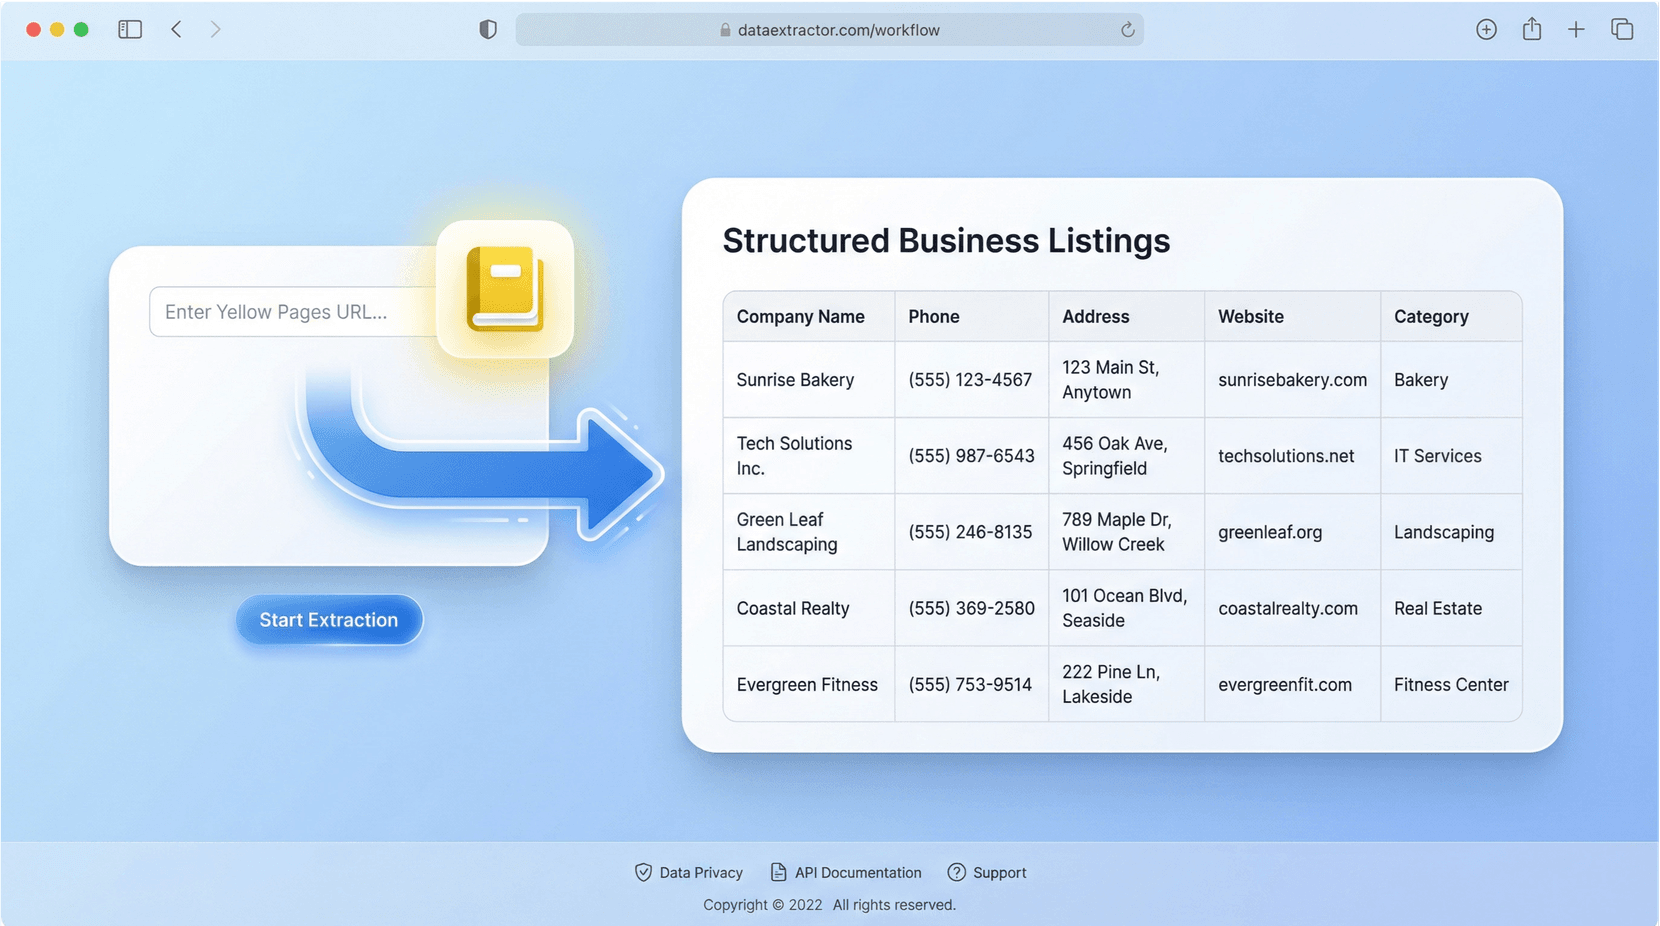Click the privacy report shield in the toolbar
Screen dimensions: 1660x926
[487, 29]
